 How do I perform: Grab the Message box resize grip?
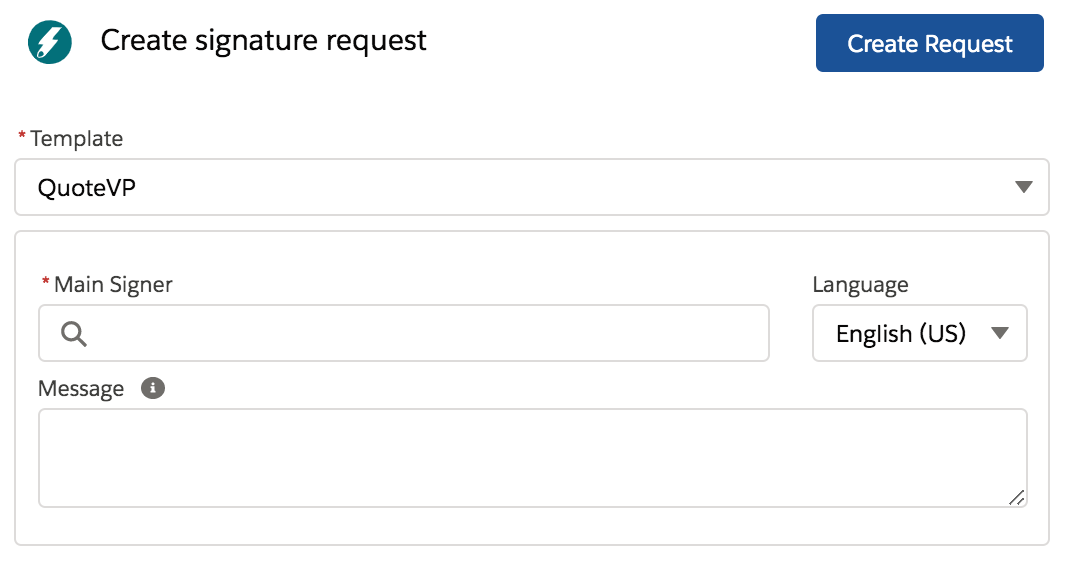1016,497
